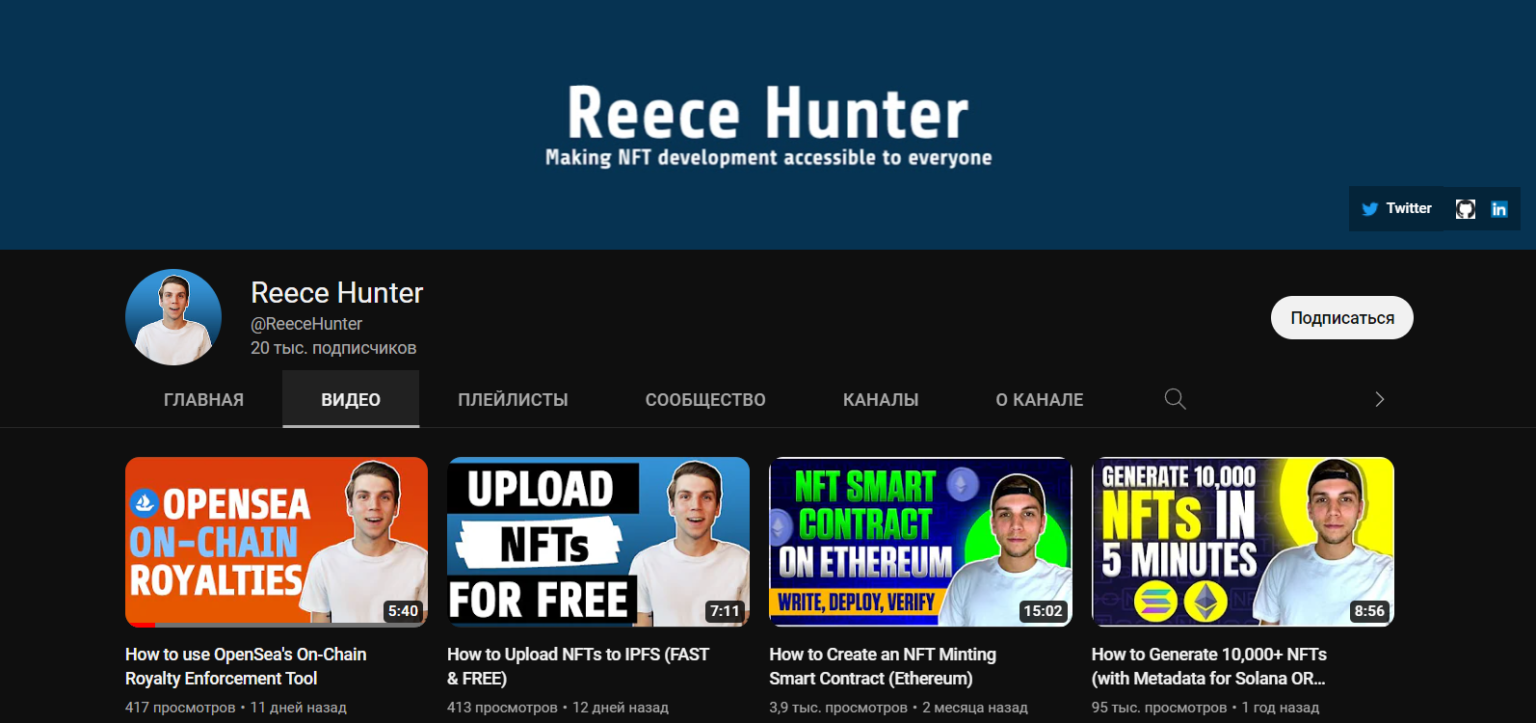Click the 413 просмотров • 12 дней назад text

[x=558, y=708]
